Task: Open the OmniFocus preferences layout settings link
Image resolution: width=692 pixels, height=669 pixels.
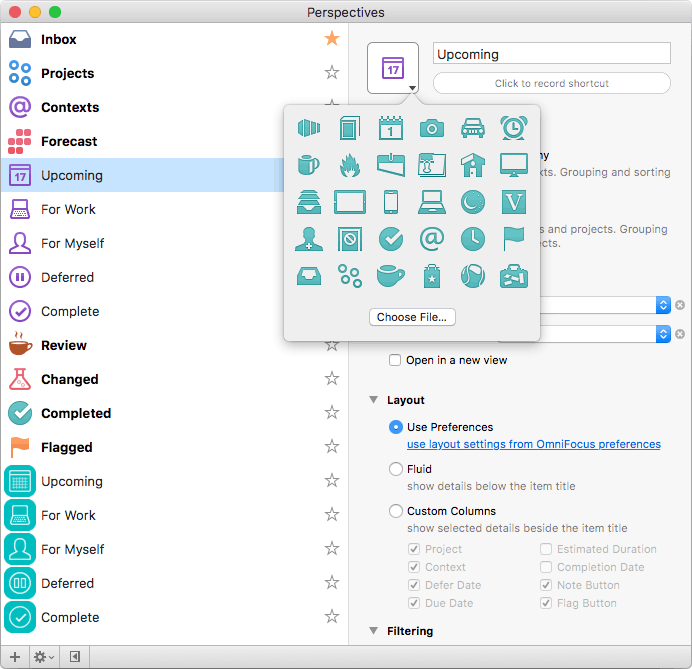Action: pyautogui.click(x=534, y=444)
